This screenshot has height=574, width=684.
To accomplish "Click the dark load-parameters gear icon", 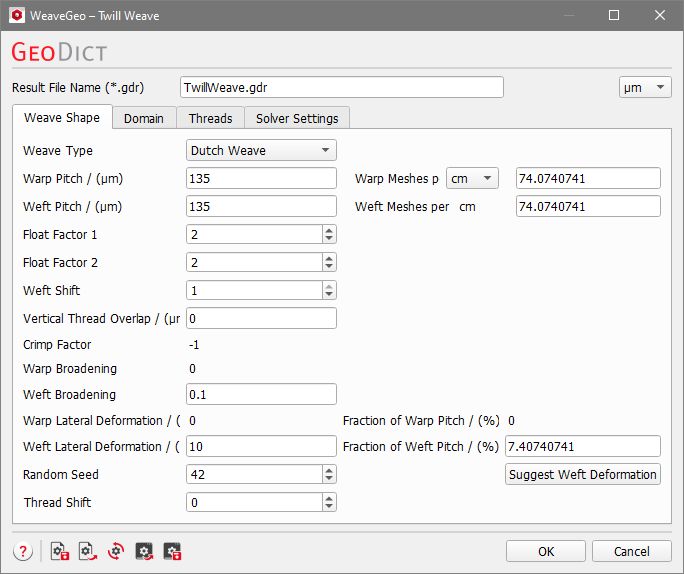I will [144, 551].
